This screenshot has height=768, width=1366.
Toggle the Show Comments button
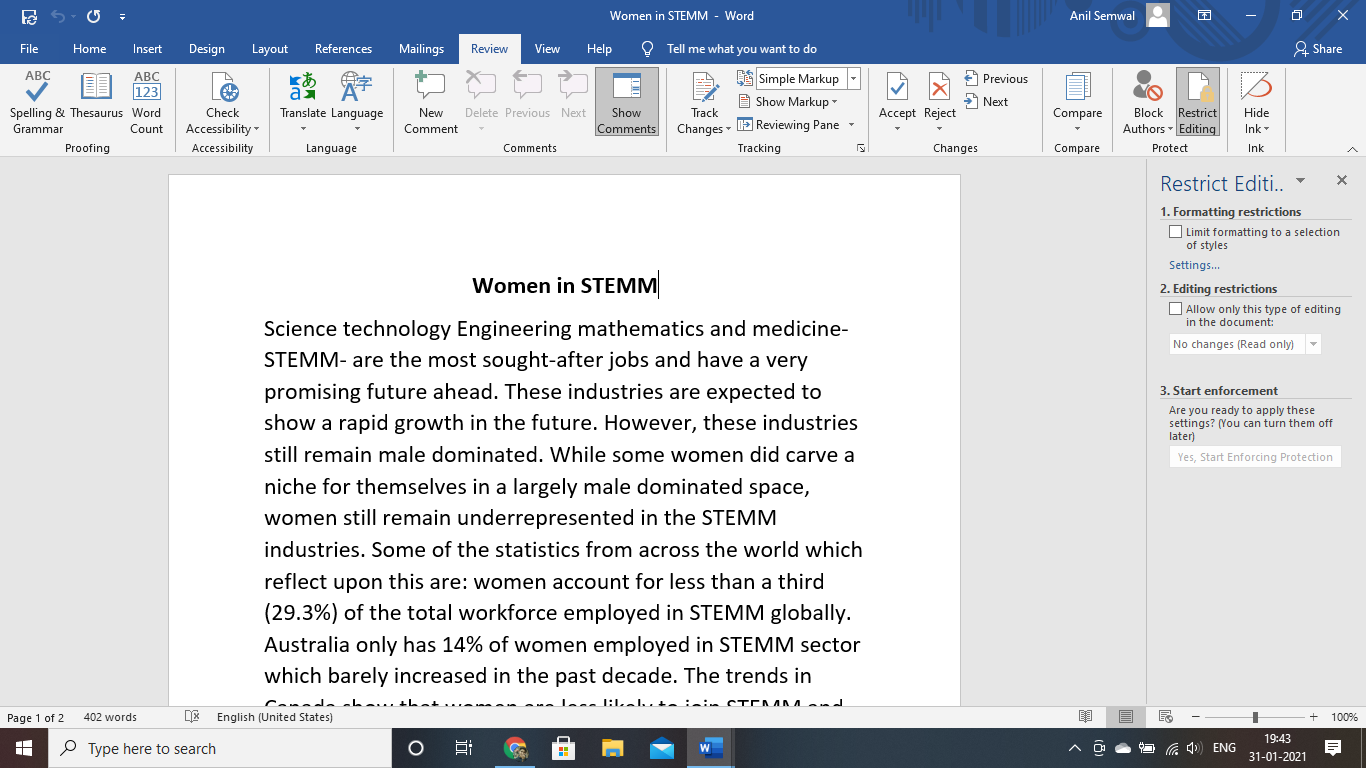click(x=626, y=102)
